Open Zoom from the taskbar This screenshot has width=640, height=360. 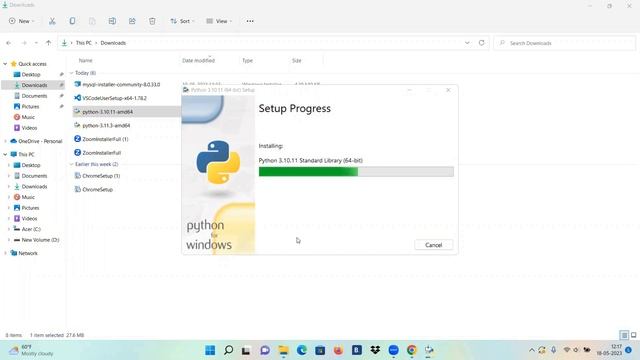[x=393, y=350]
